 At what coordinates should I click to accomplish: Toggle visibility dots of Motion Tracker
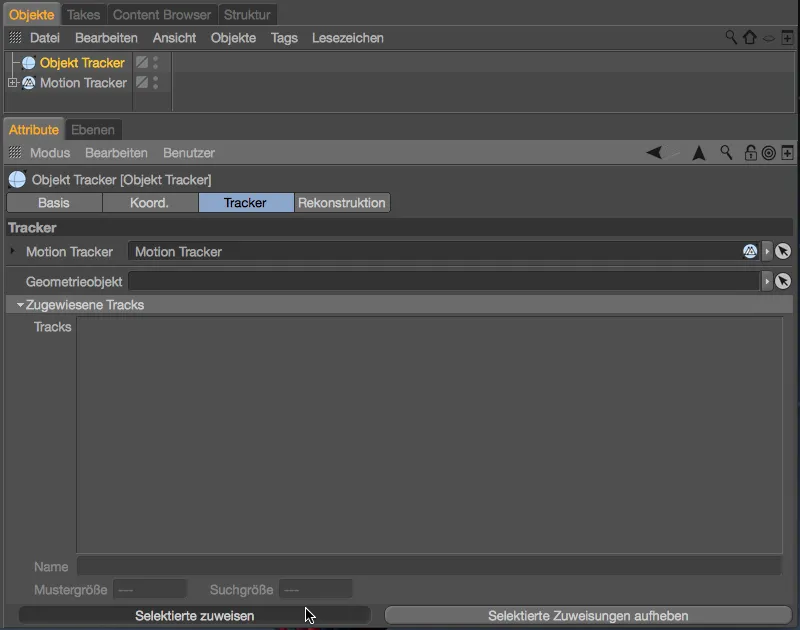click(x=156, y=82)
